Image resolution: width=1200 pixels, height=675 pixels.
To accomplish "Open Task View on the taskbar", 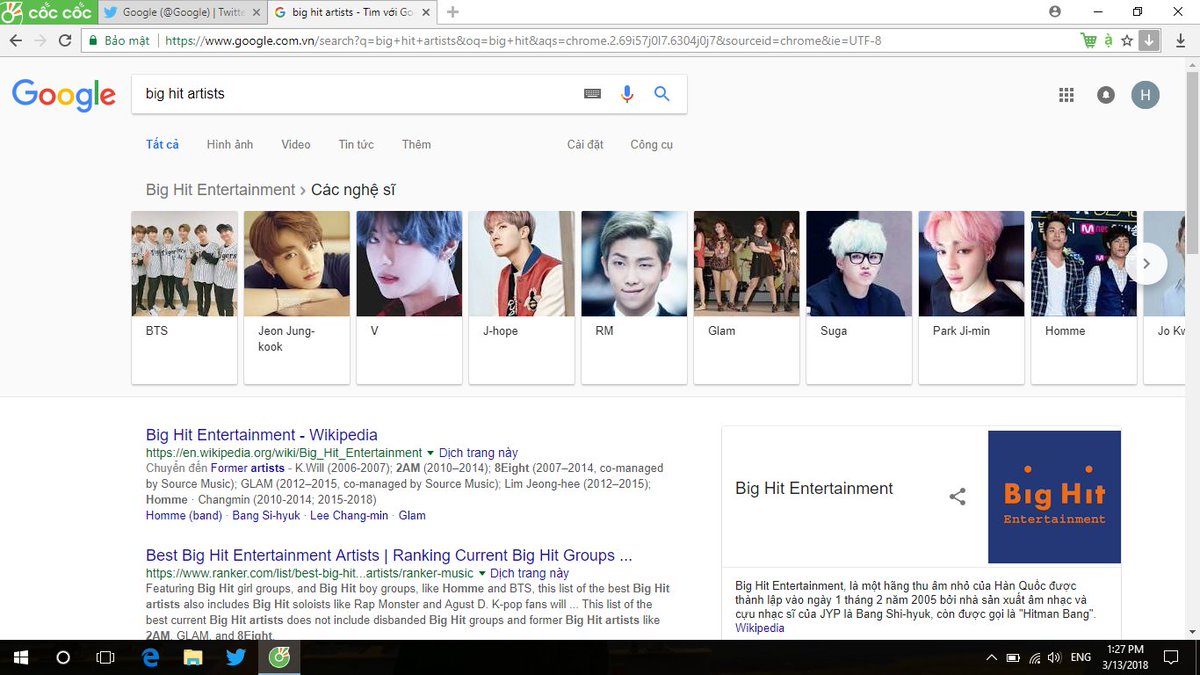I will click(x=105, y=657).
